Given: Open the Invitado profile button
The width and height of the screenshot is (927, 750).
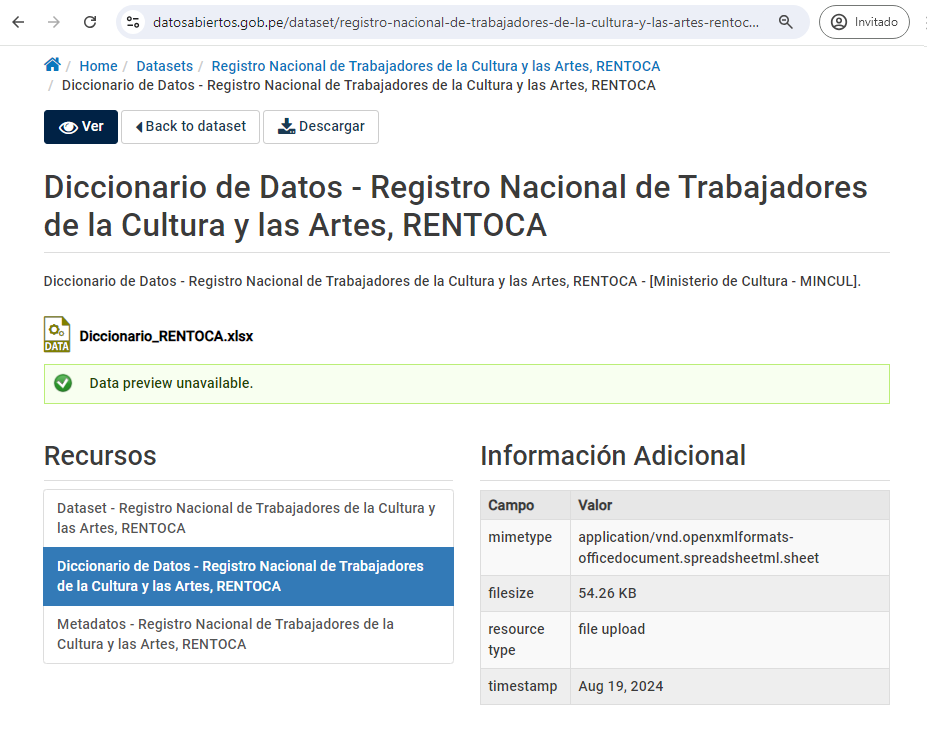Looking at the screenshot, I should pos(865,22).
